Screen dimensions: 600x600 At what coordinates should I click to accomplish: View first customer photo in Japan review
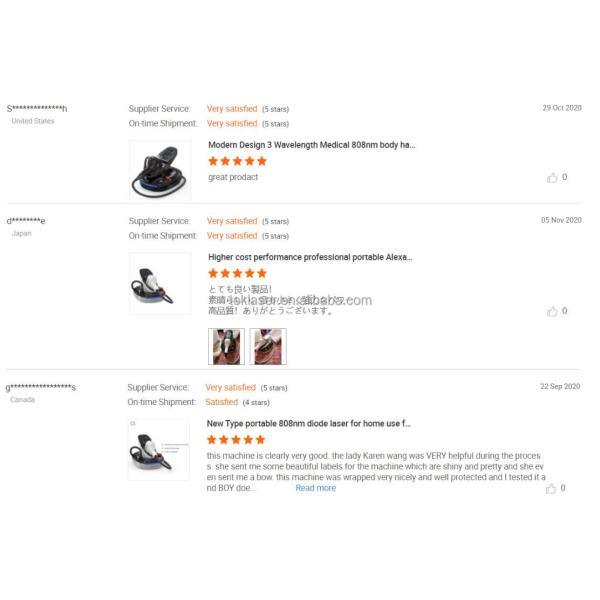pyautogui.click(x=226, y=347)
